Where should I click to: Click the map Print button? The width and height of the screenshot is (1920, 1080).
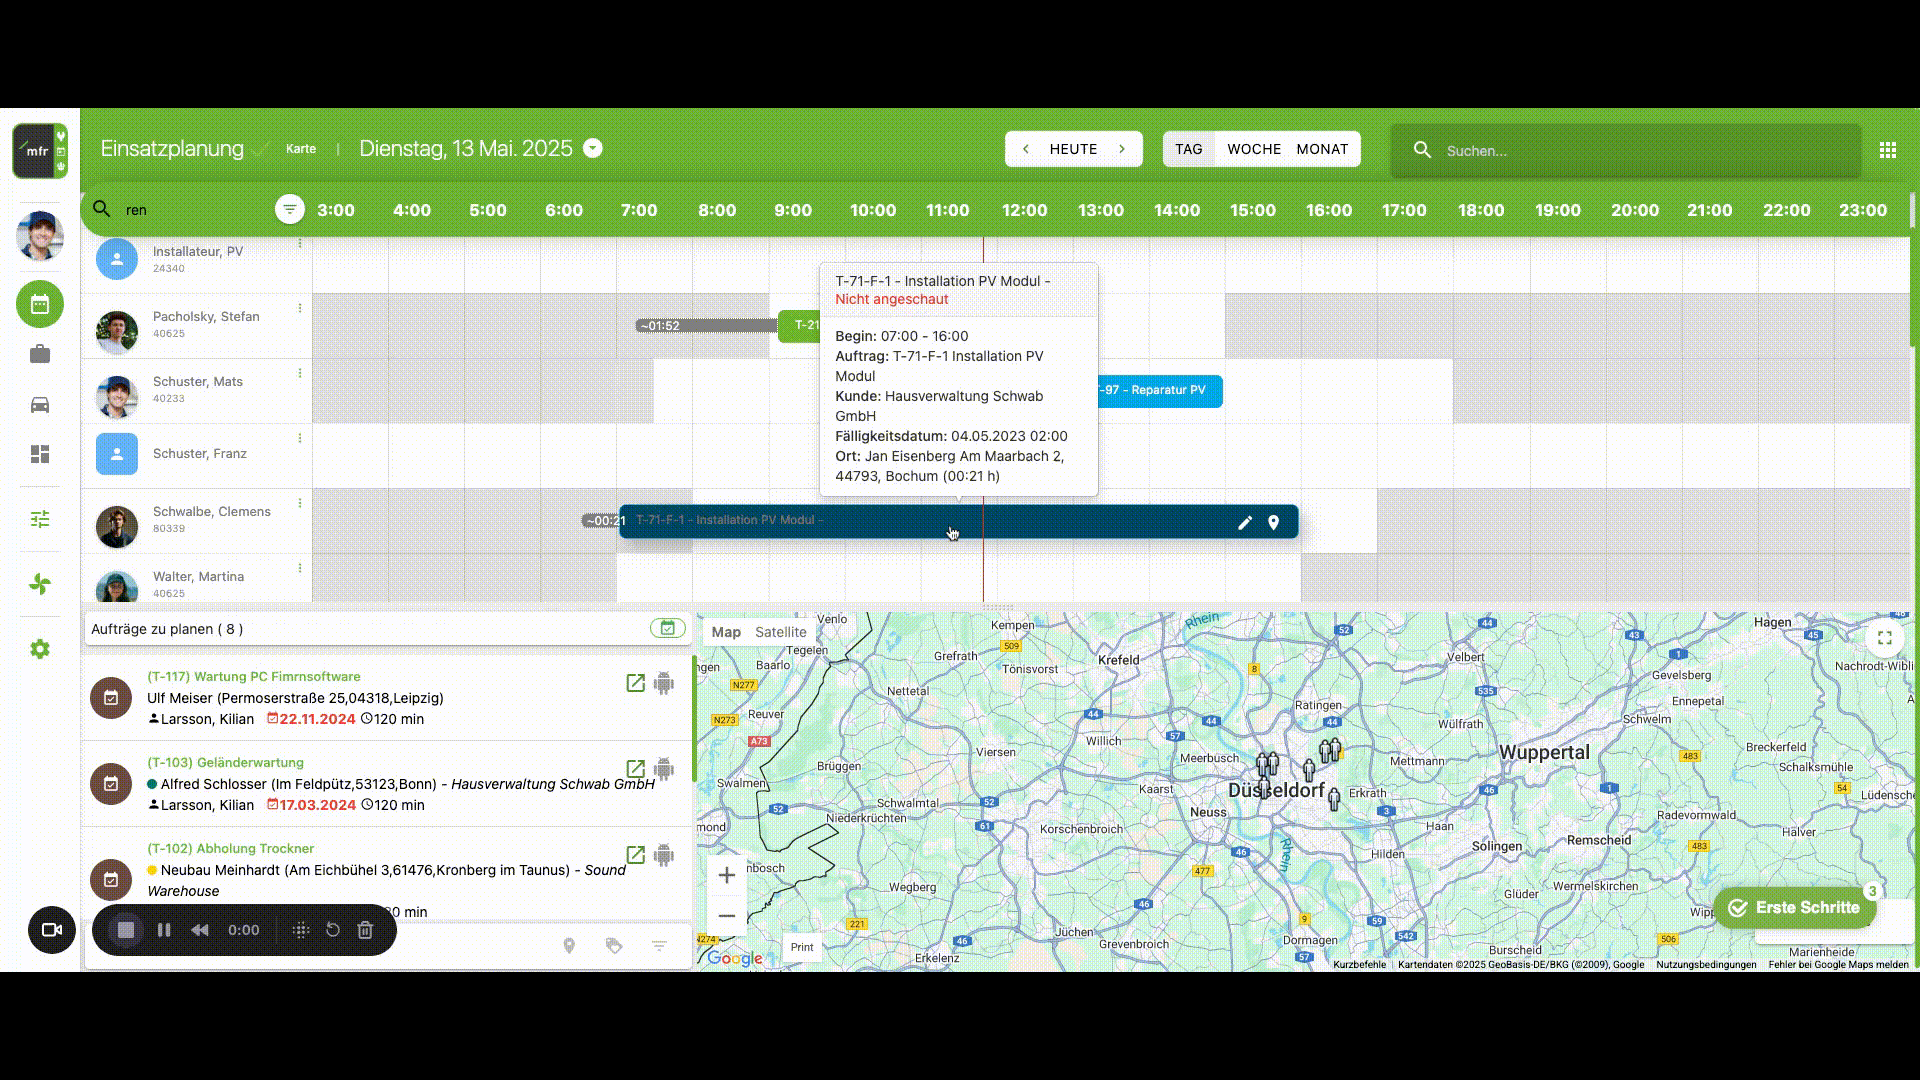tap(802, 947)
